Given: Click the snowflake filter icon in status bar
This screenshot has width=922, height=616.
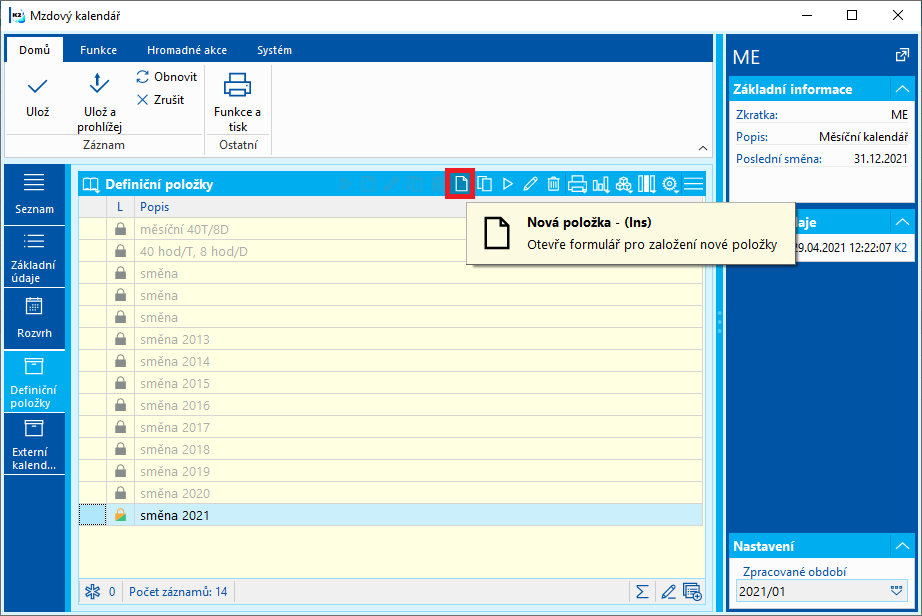Looking at the screenshot, I should coord(92,592).
